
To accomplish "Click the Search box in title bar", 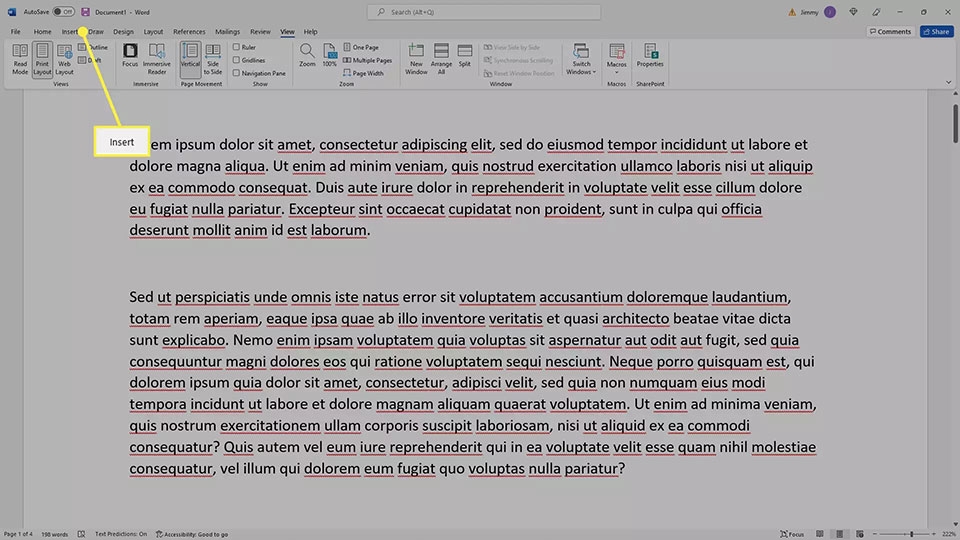I will 484,12.
